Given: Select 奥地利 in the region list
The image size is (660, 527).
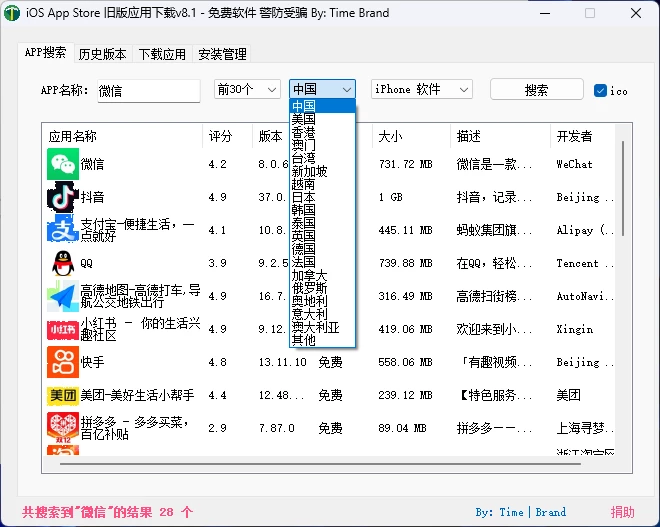Looking at the screenshot, I should pos(322,301).
